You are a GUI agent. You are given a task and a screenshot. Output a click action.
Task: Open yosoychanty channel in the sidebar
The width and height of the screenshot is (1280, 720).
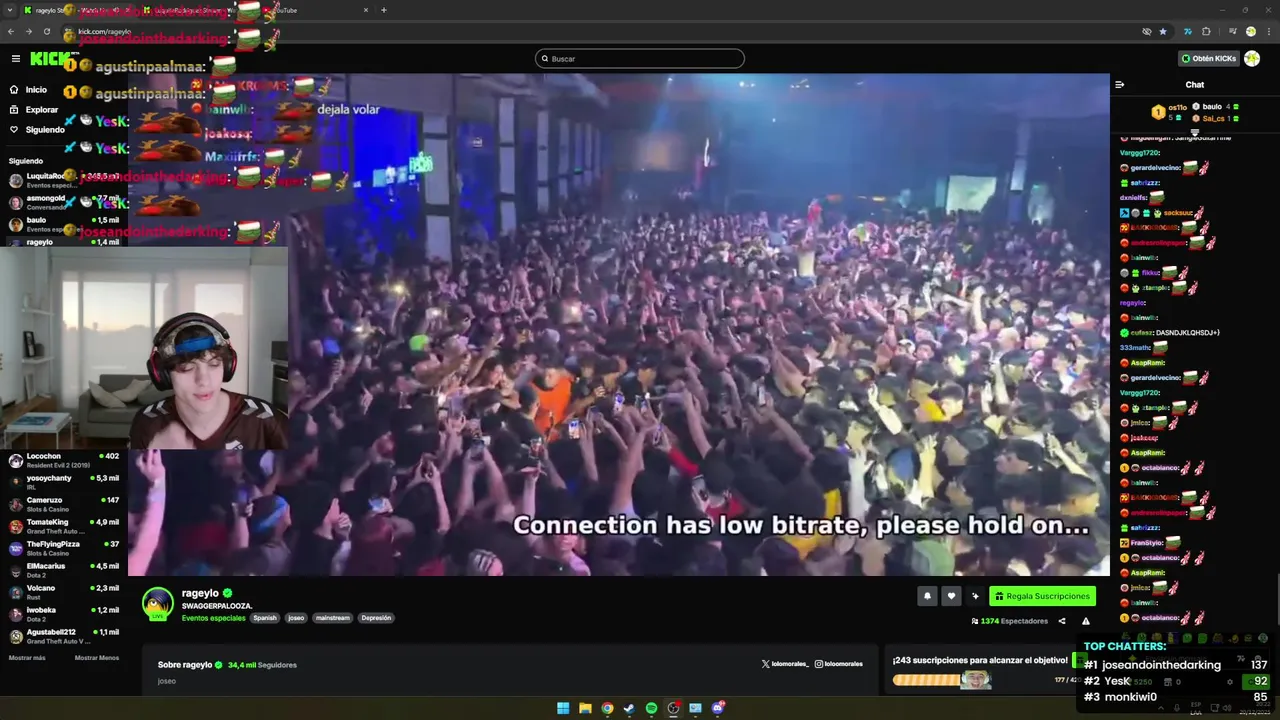(64, 482)
